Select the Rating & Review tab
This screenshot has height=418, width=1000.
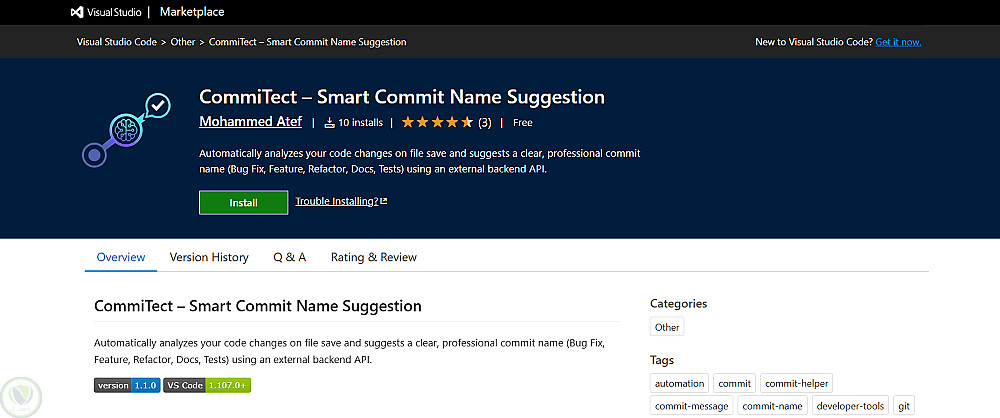(373, 257)
